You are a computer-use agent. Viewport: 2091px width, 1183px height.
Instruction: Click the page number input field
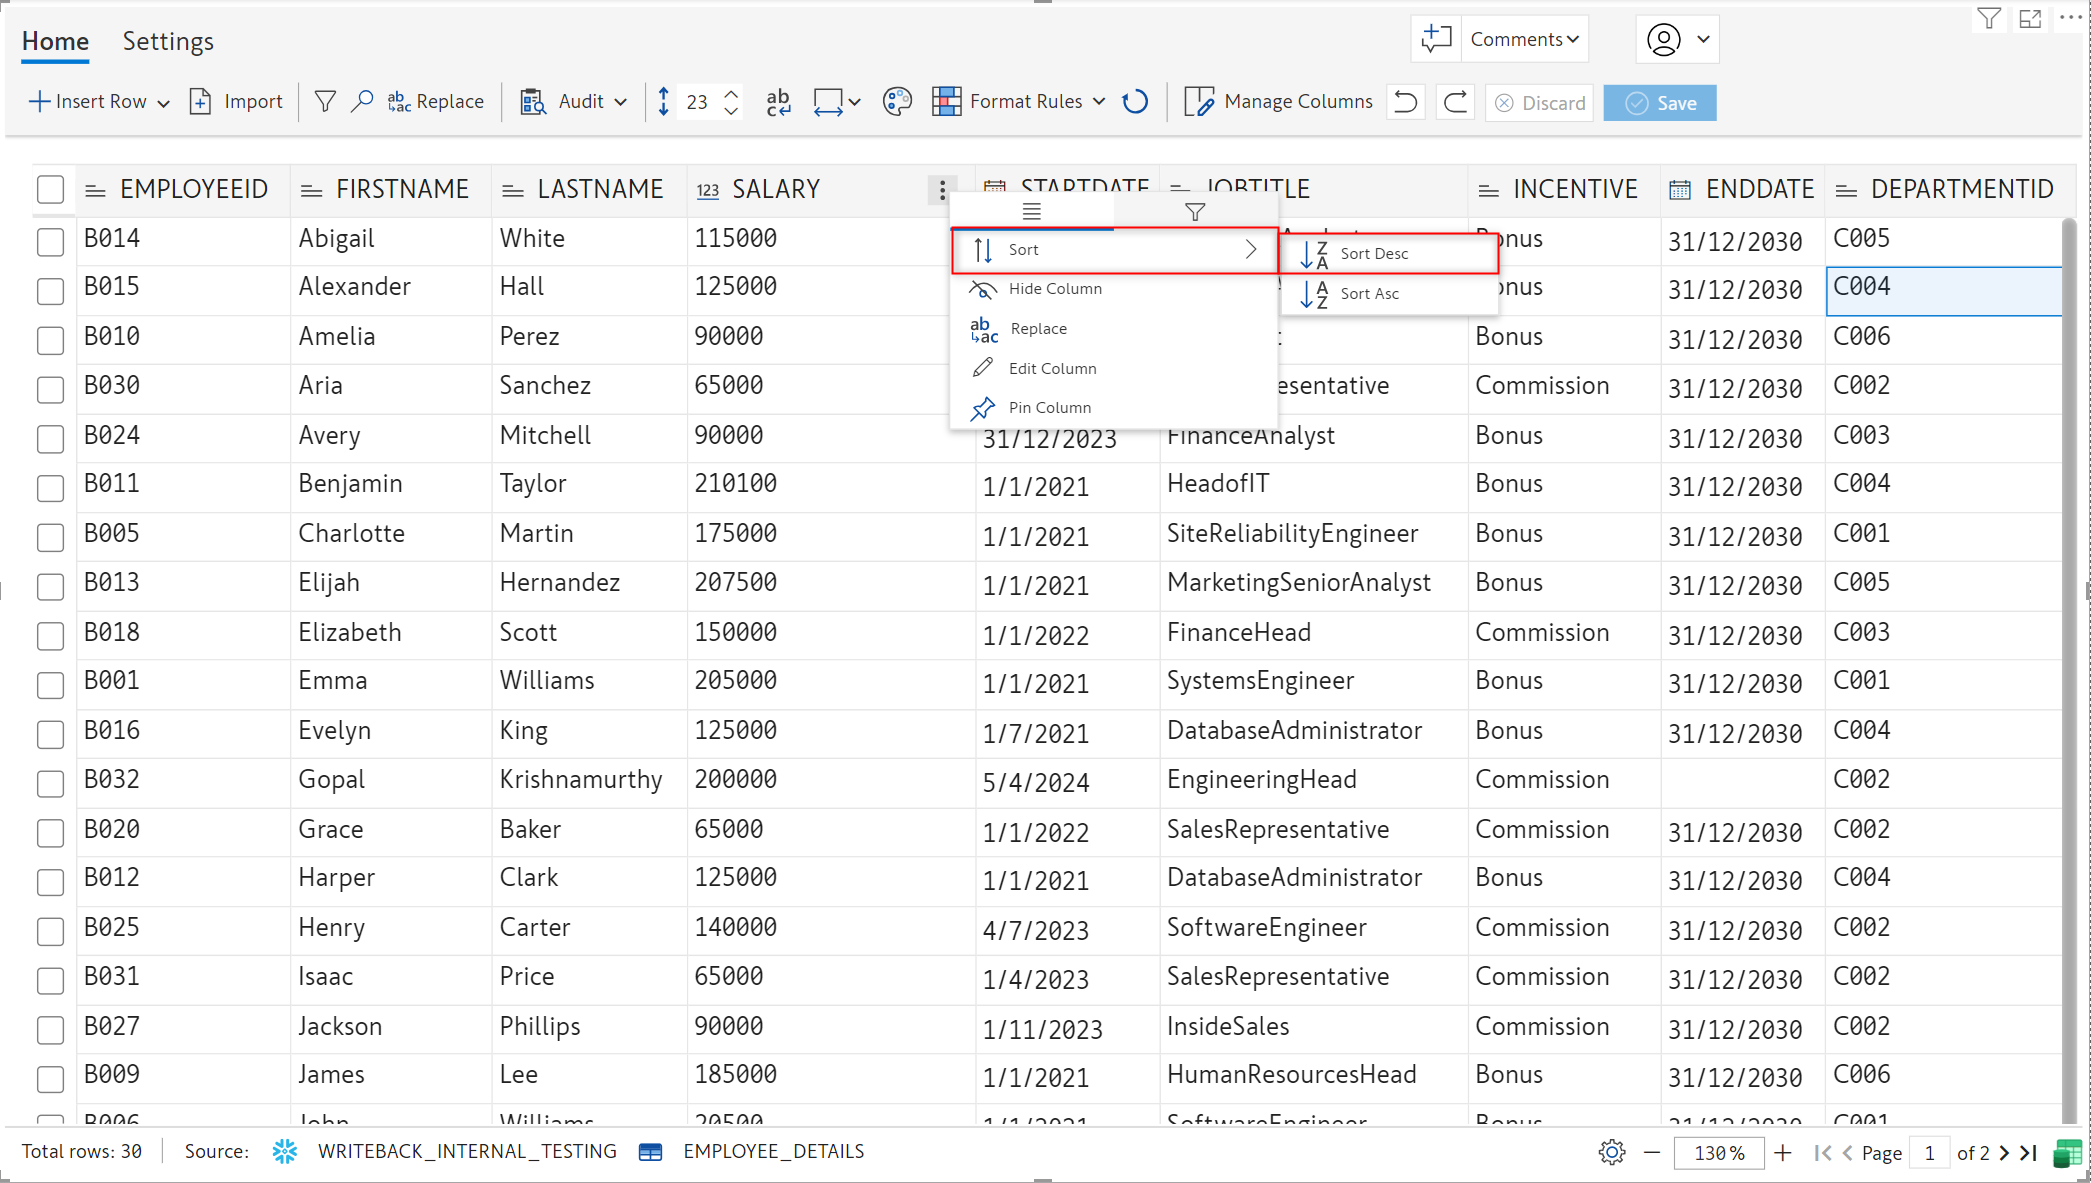click(1929, 1153)
